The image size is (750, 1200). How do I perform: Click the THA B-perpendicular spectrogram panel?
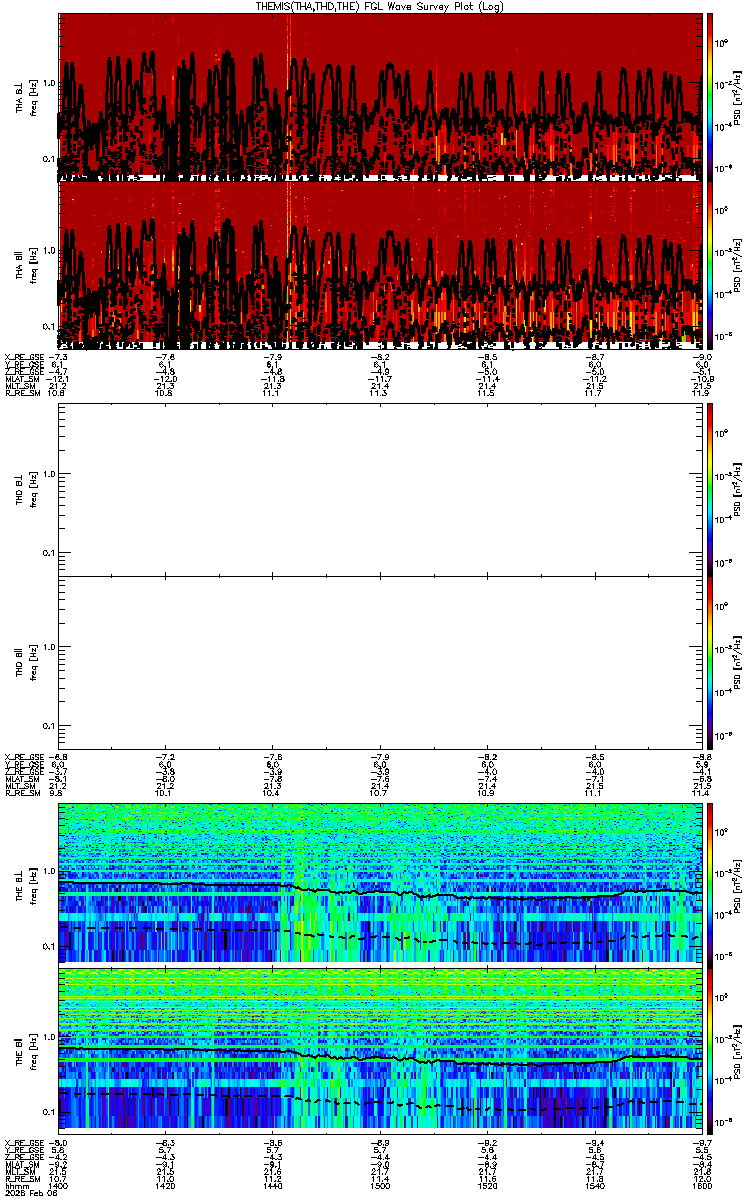379,96
